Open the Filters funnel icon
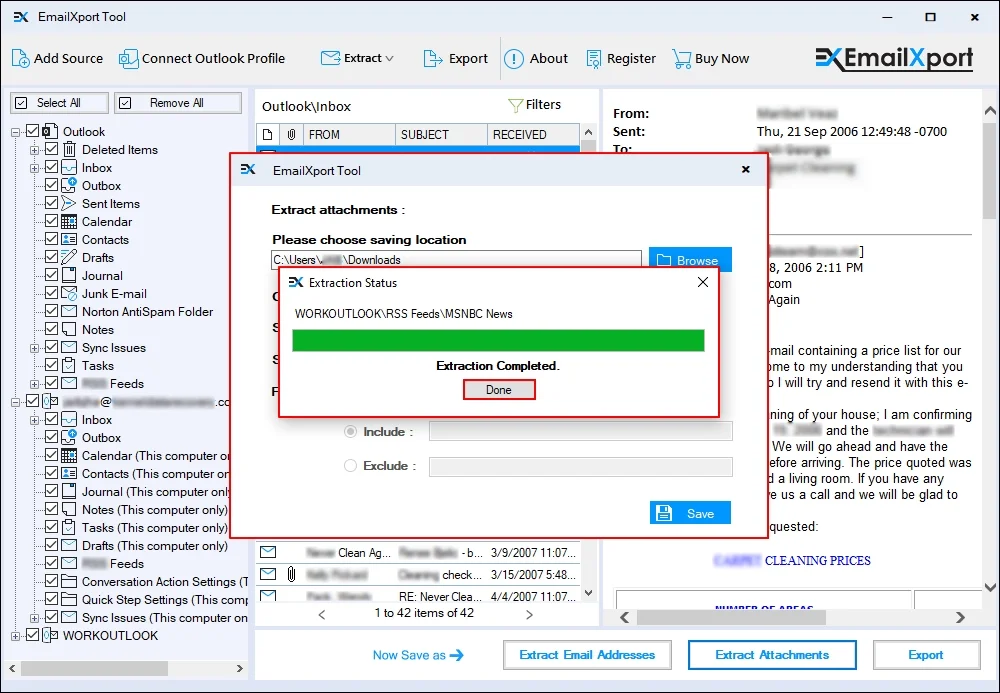This screenshot has width=1000, height=693. 516,105
